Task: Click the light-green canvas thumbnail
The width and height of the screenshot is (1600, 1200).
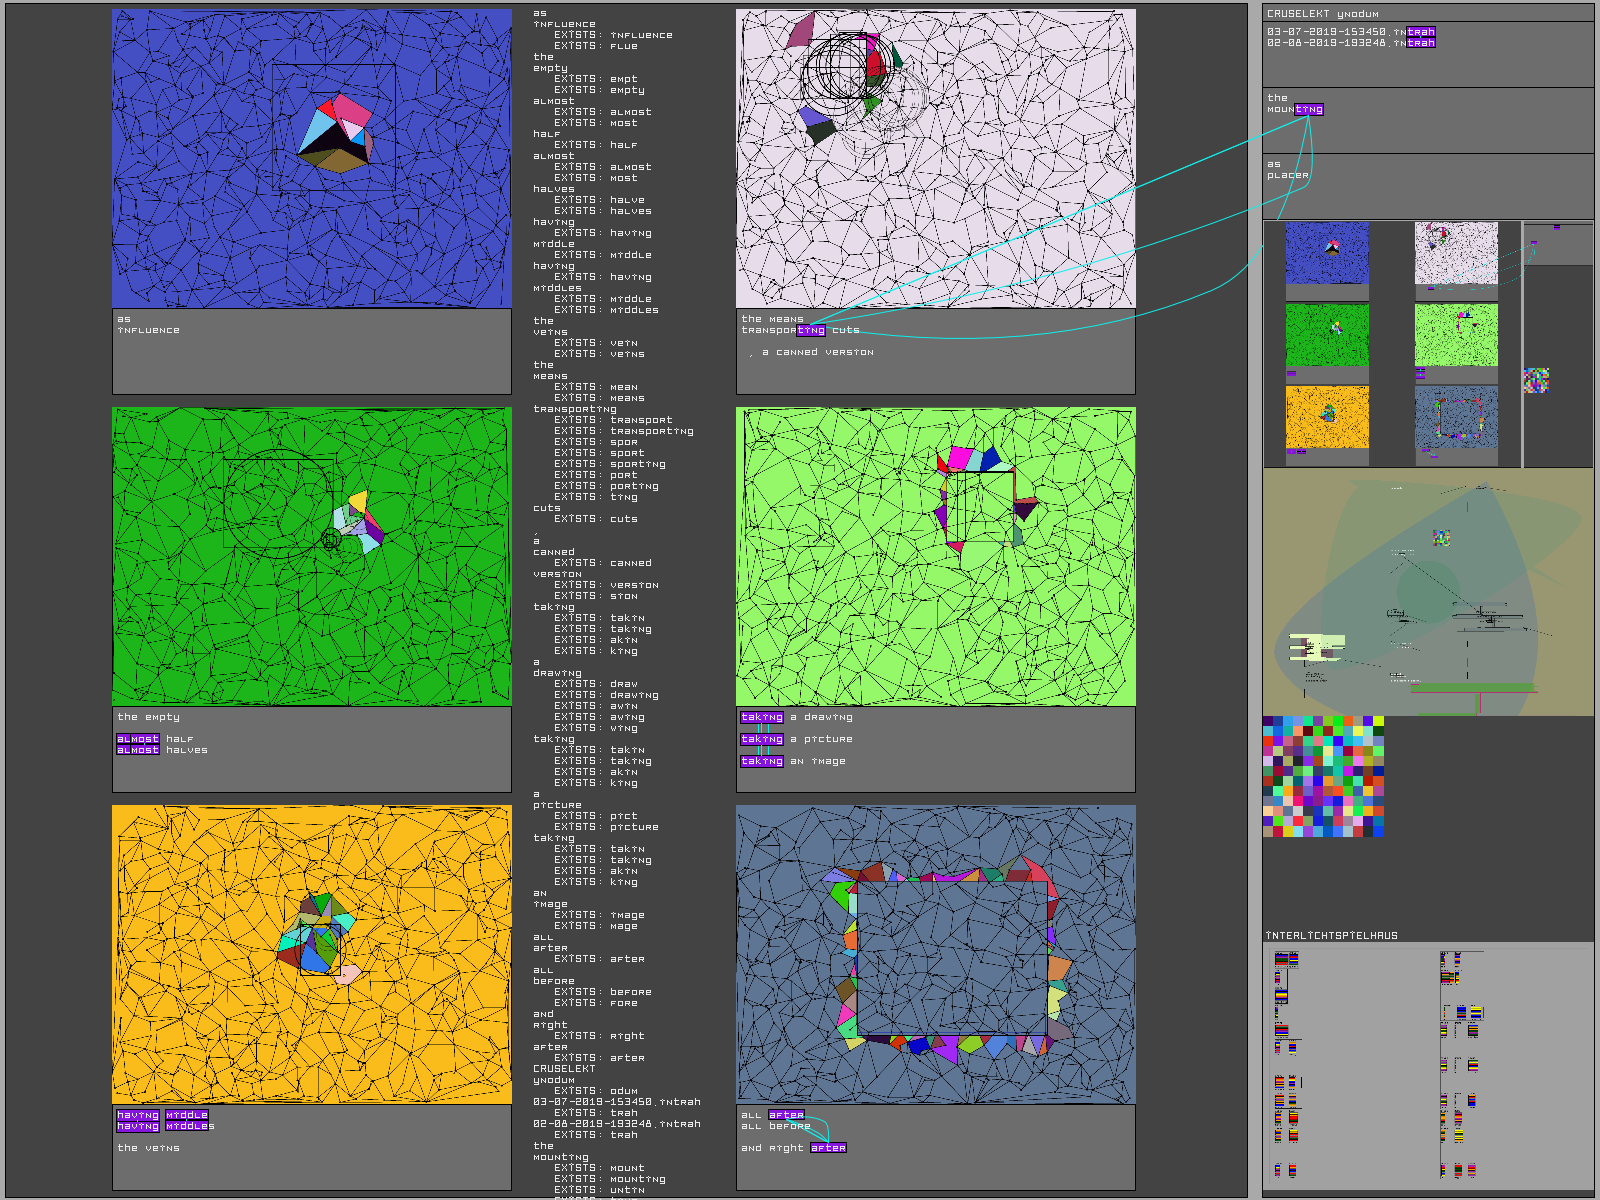Action: click(x=1456, y=335)
